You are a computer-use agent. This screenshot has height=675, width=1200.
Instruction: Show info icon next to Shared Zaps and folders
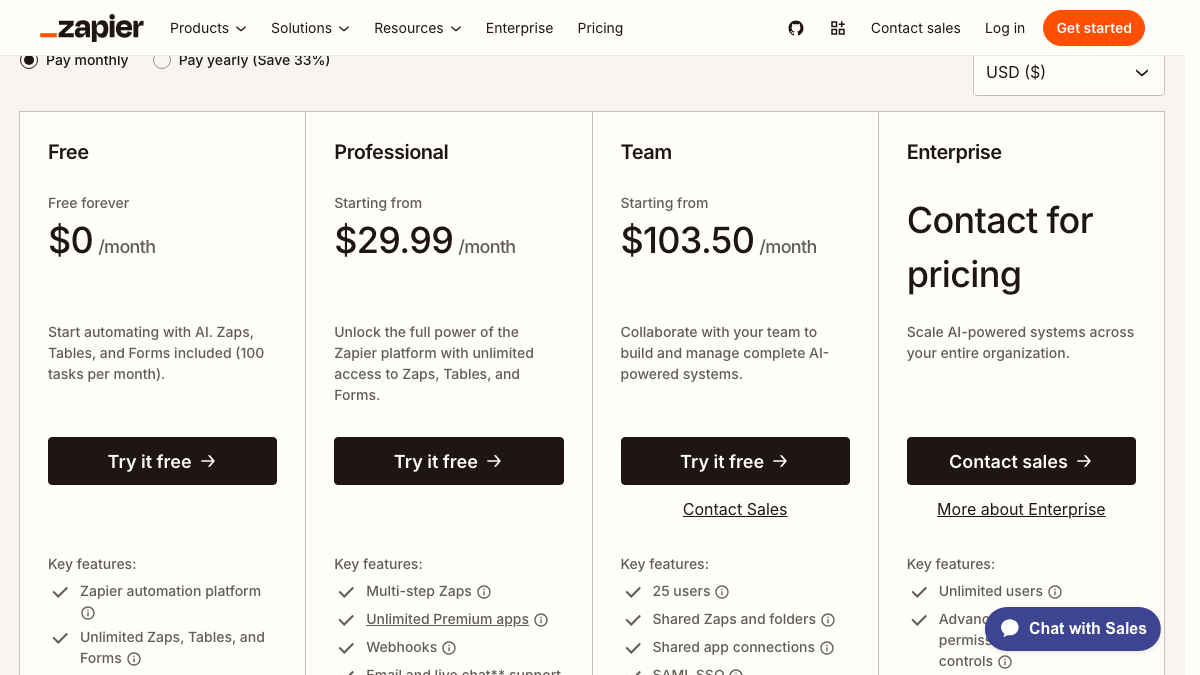(828, 620)
